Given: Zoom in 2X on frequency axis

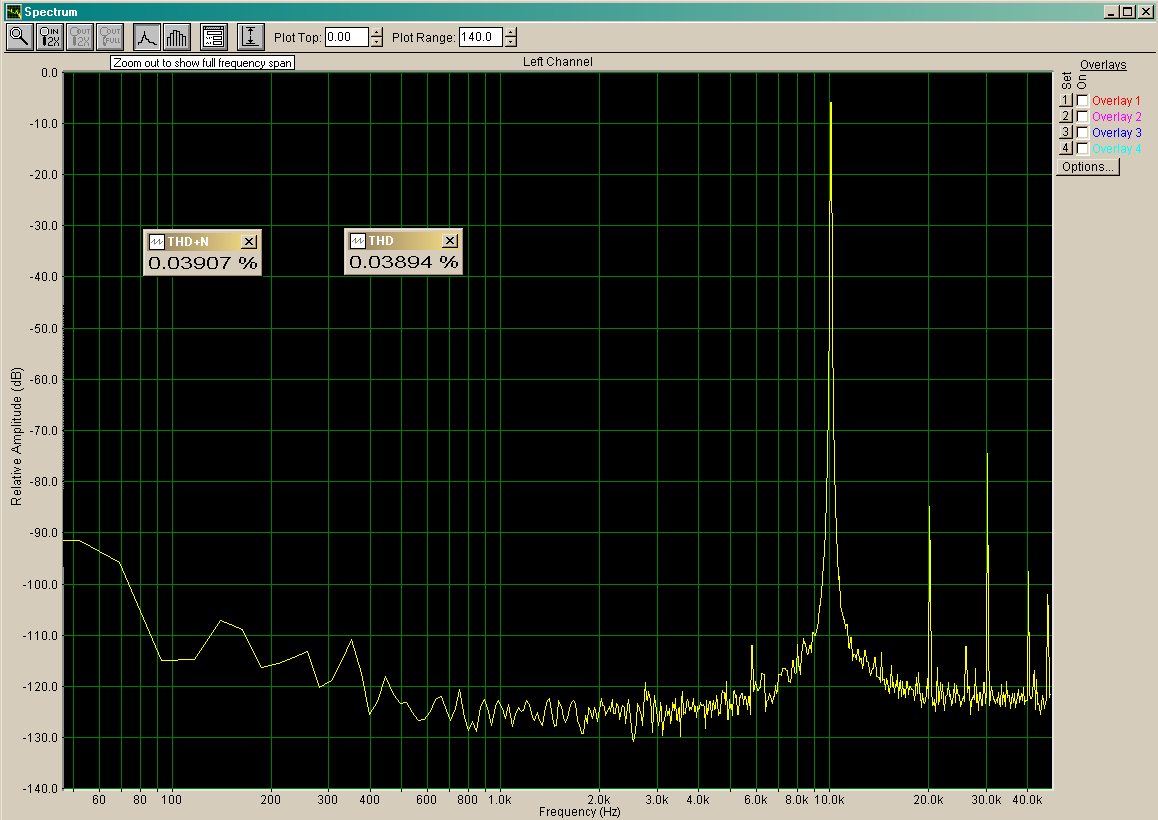Looking at the screenshot, I should 49,37.
